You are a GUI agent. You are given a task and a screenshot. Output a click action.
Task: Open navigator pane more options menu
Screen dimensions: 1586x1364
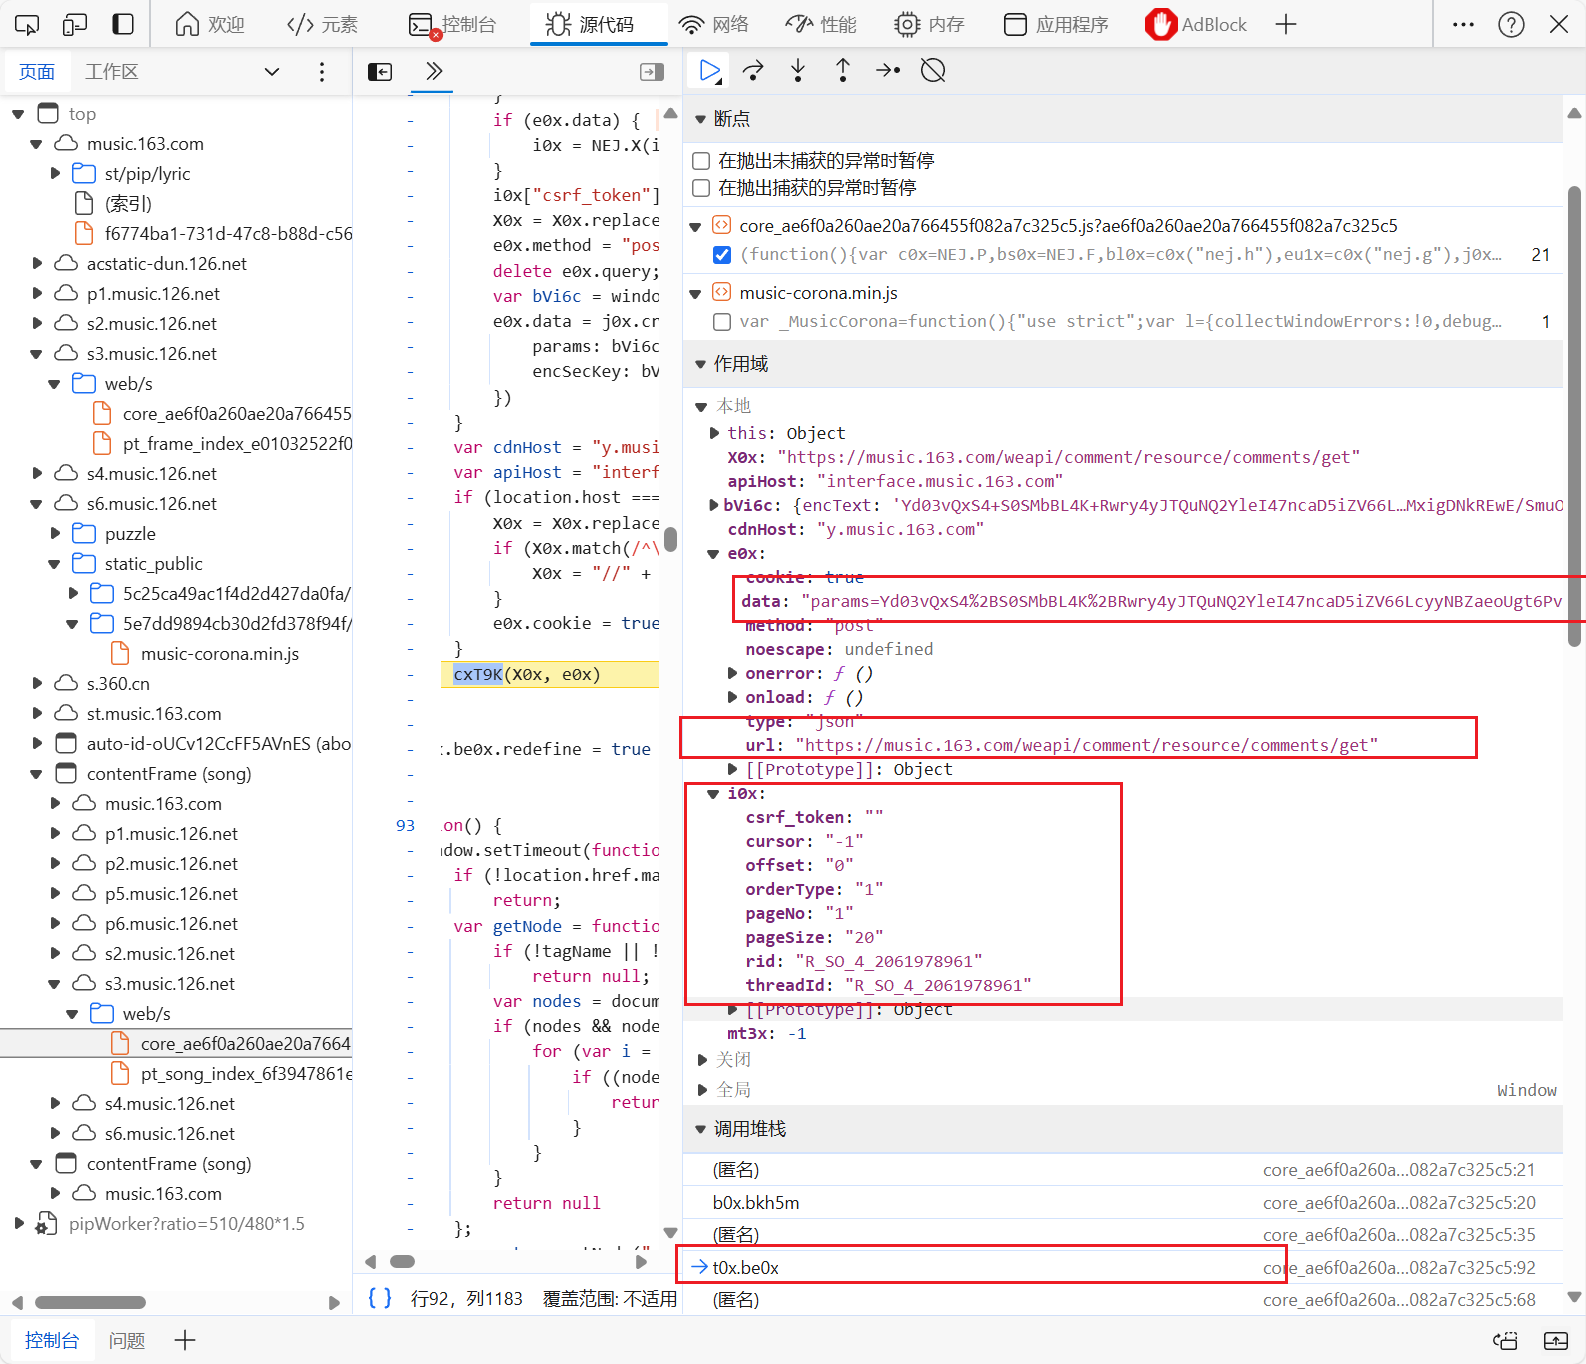click(321, 71)
